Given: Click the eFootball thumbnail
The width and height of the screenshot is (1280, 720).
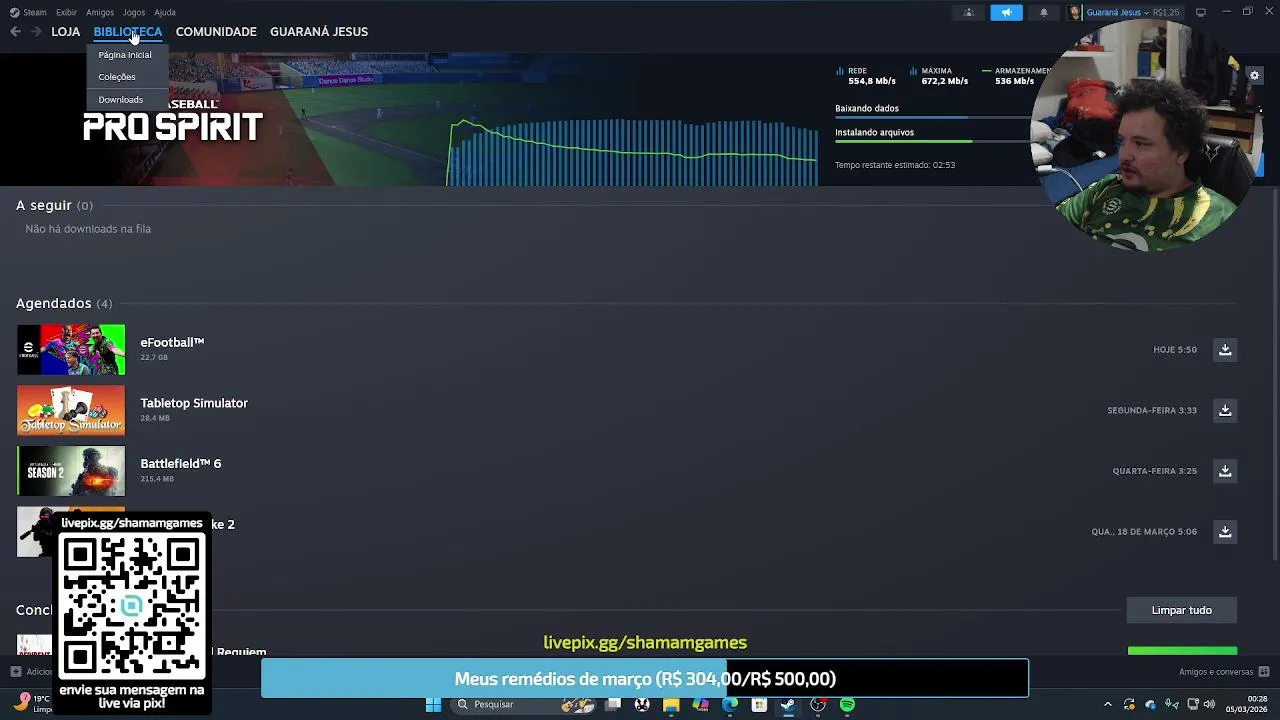Looking at the screenshot, I should point(71,350).
